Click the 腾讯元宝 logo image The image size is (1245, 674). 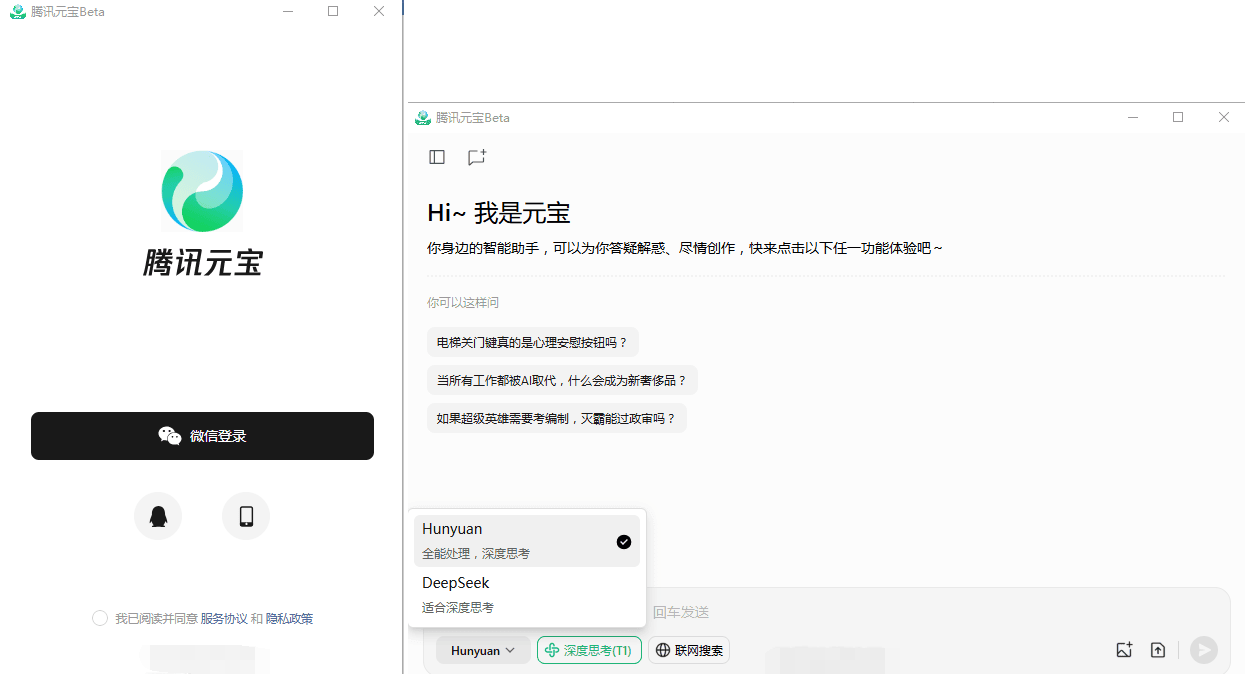pyautogui.click(x=202, y=191)
